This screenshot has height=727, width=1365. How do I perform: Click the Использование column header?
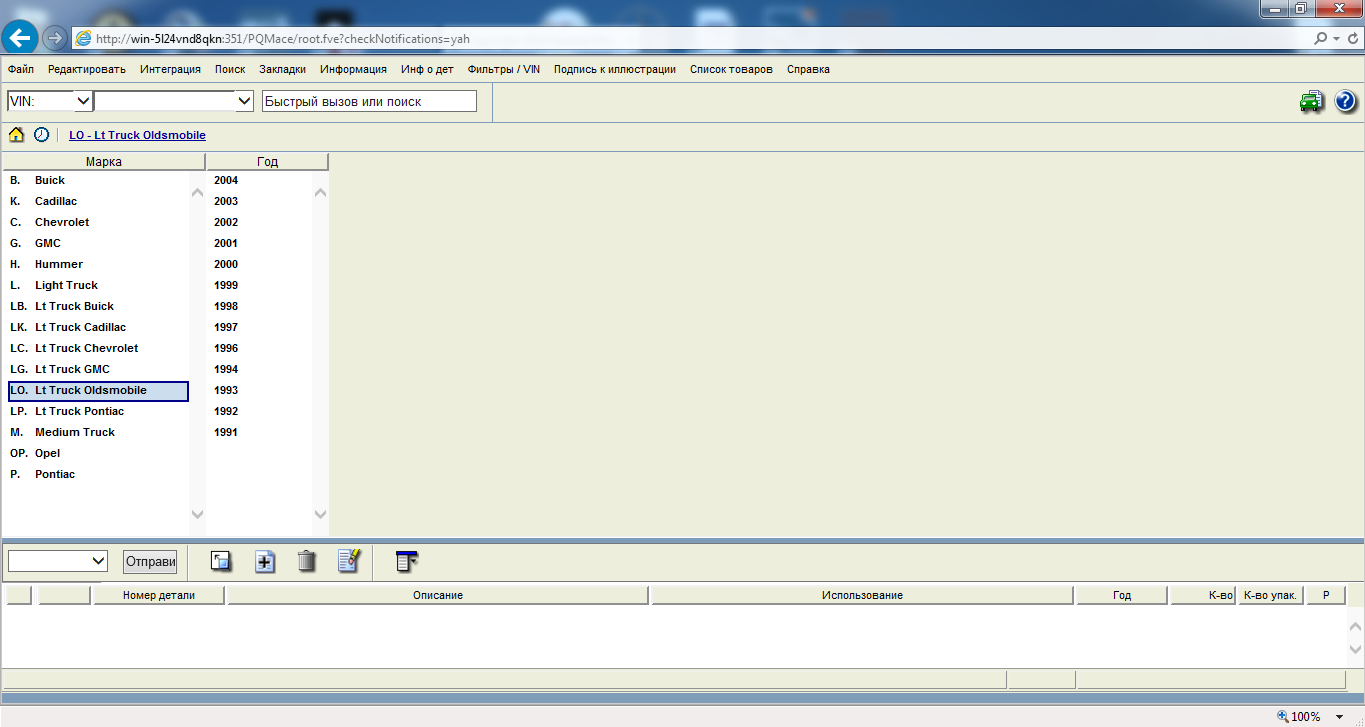click(x=862, y=596)
